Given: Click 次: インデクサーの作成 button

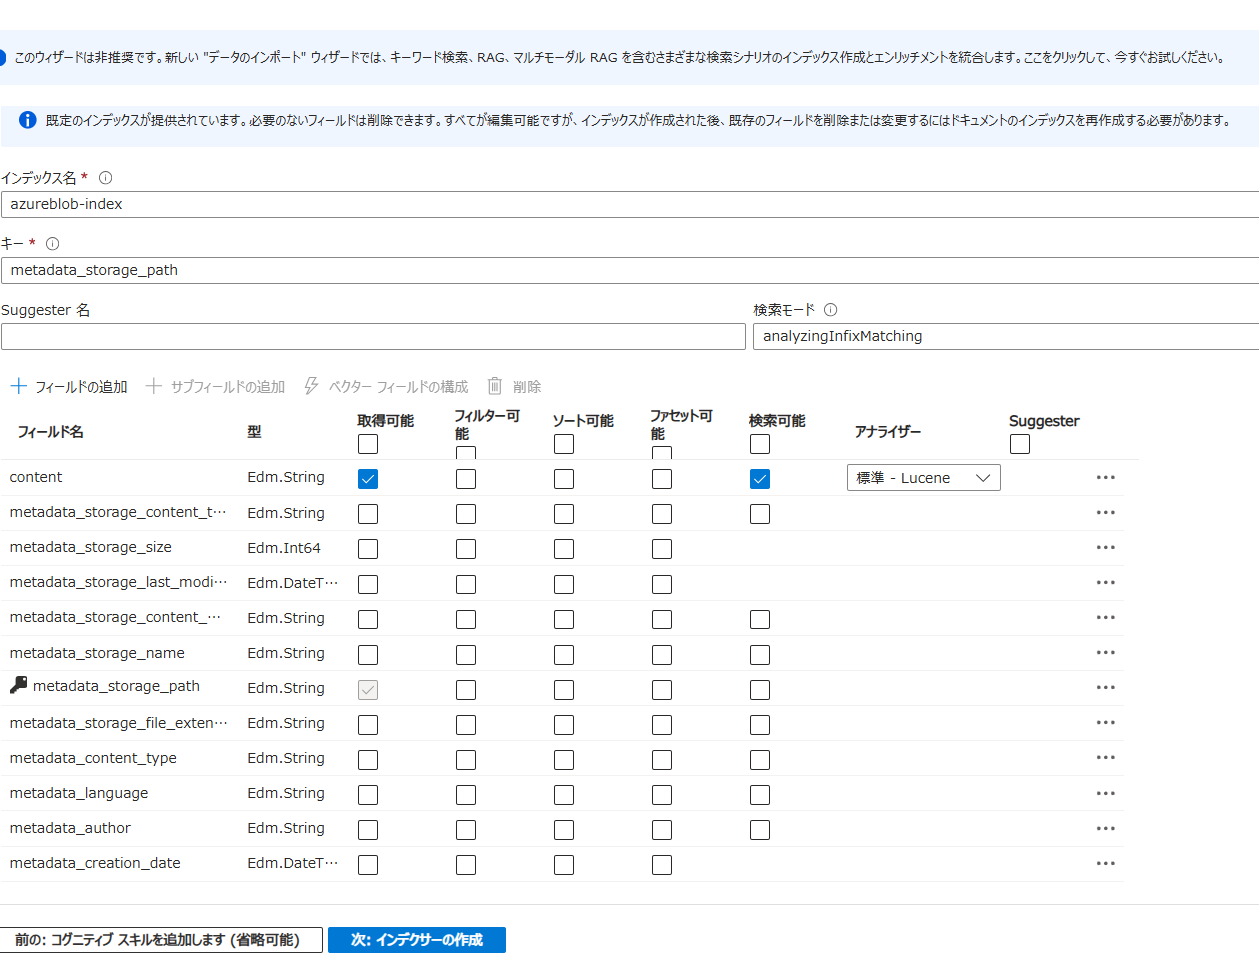Looking at the screenshot, I should click(x=417, y=940).
